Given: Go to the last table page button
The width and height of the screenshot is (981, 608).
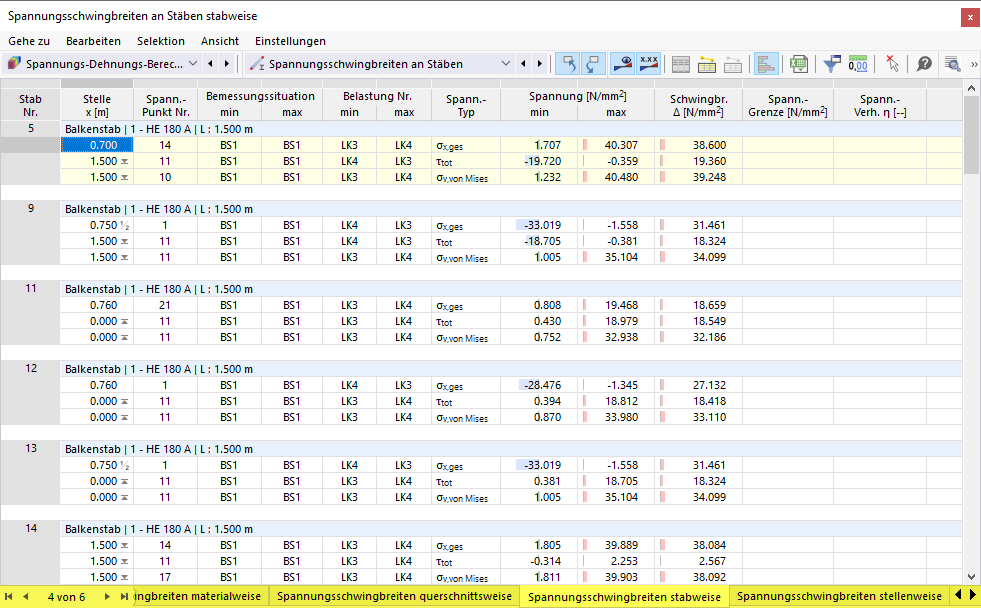Looking at the screenshot, I should (x=124, y=597).
